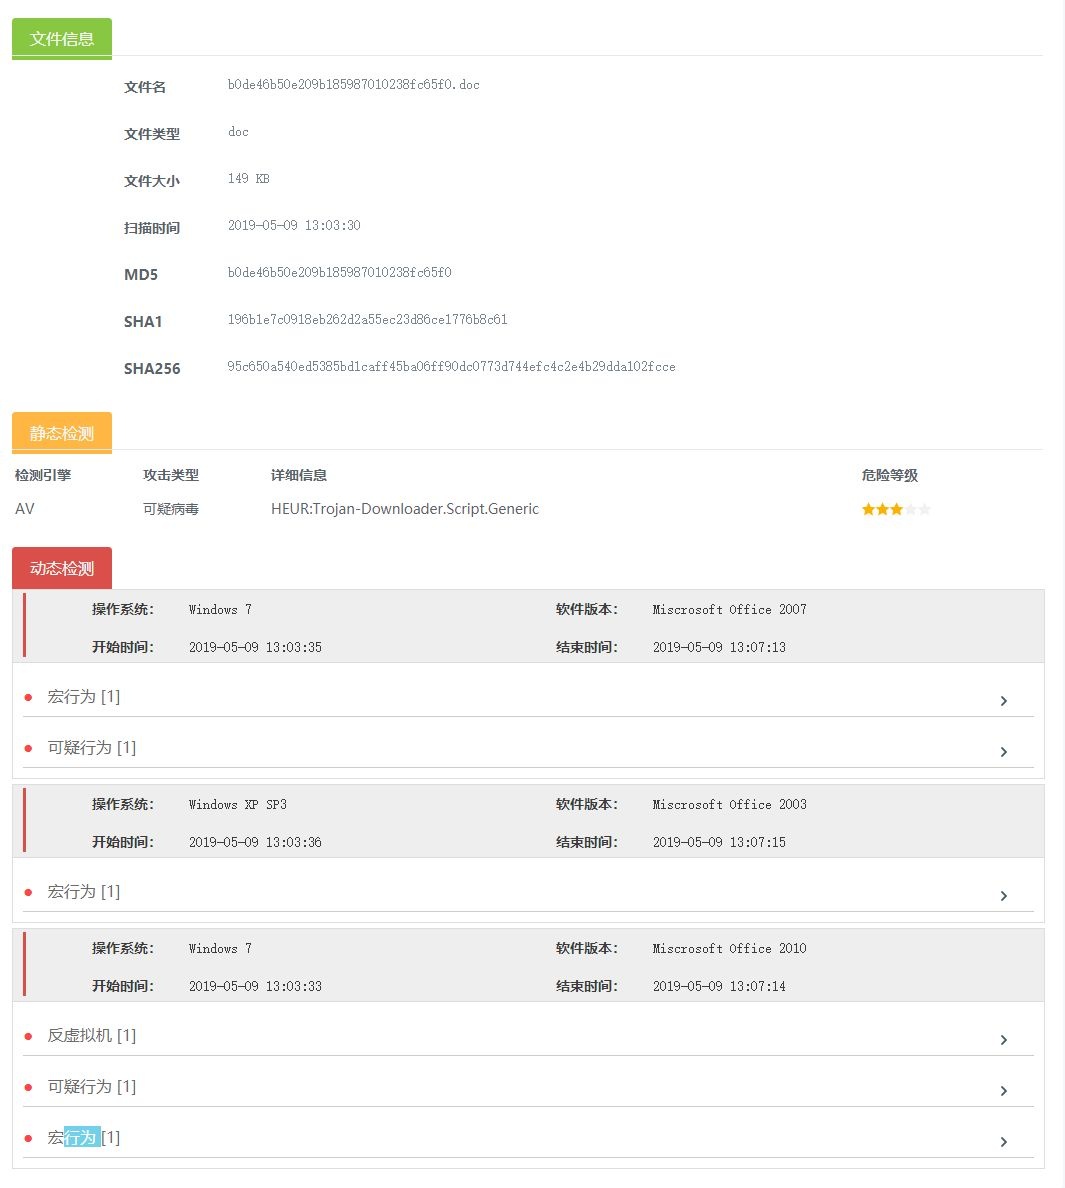1065x1188 pixels.
Task: Click the chevron for 宏行为 under Office 2010
Action: tap(1003, 1142)
